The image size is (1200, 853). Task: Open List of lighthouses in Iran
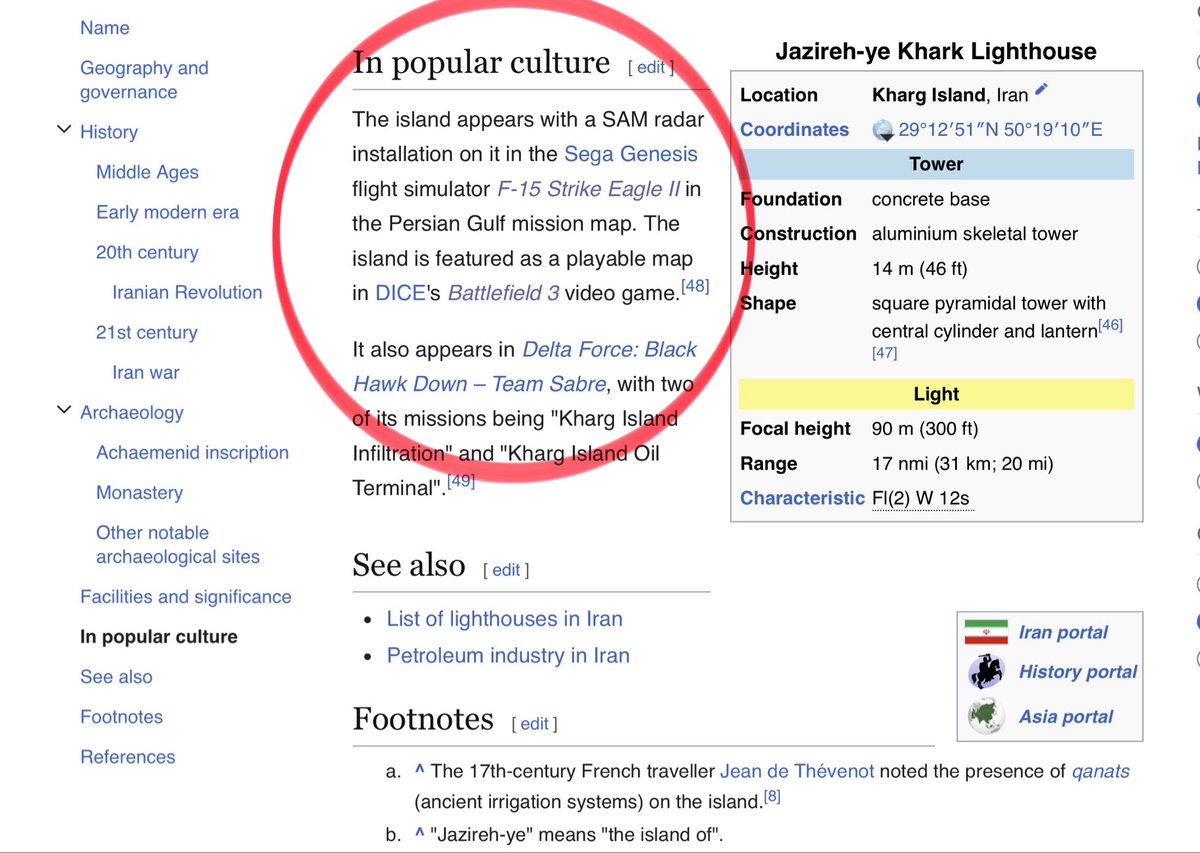505,619
